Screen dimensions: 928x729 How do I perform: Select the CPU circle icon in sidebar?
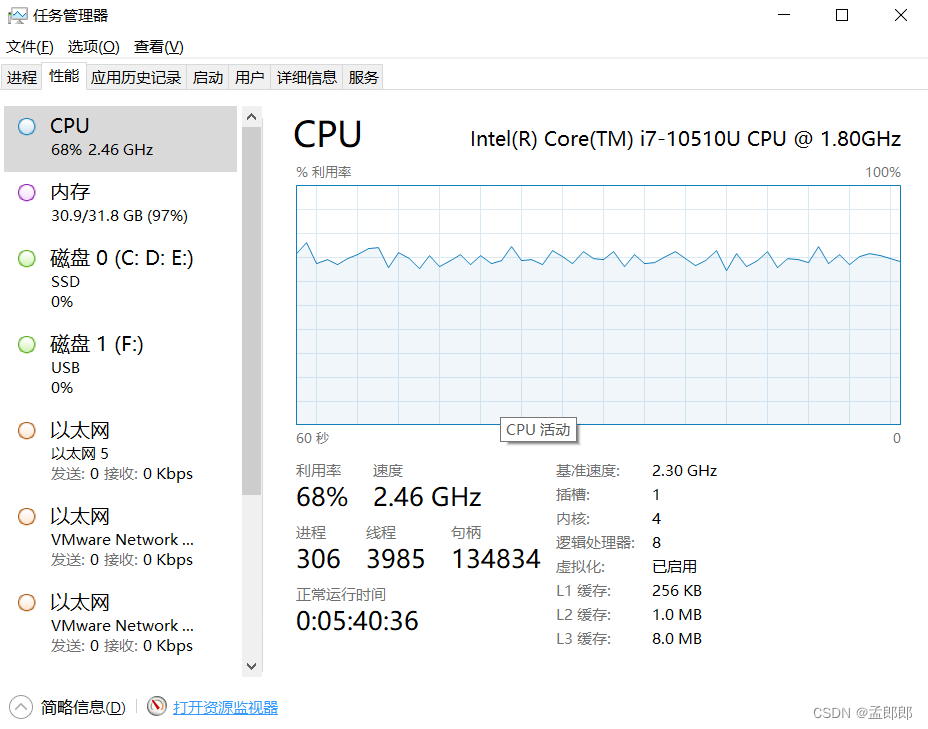(x=27, y=127)
